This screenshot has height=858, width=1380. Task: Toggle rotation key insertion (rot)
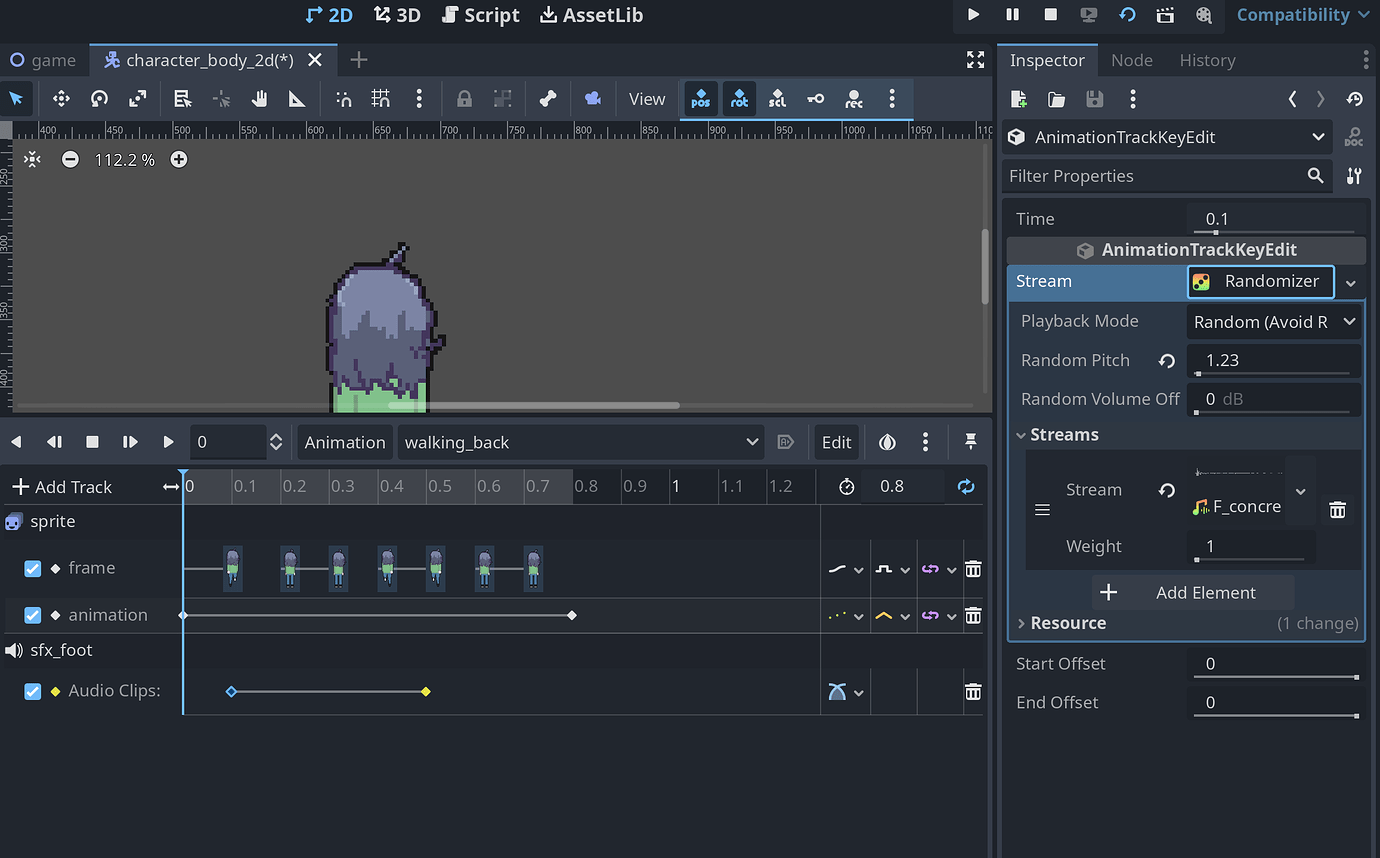point(739,99)
